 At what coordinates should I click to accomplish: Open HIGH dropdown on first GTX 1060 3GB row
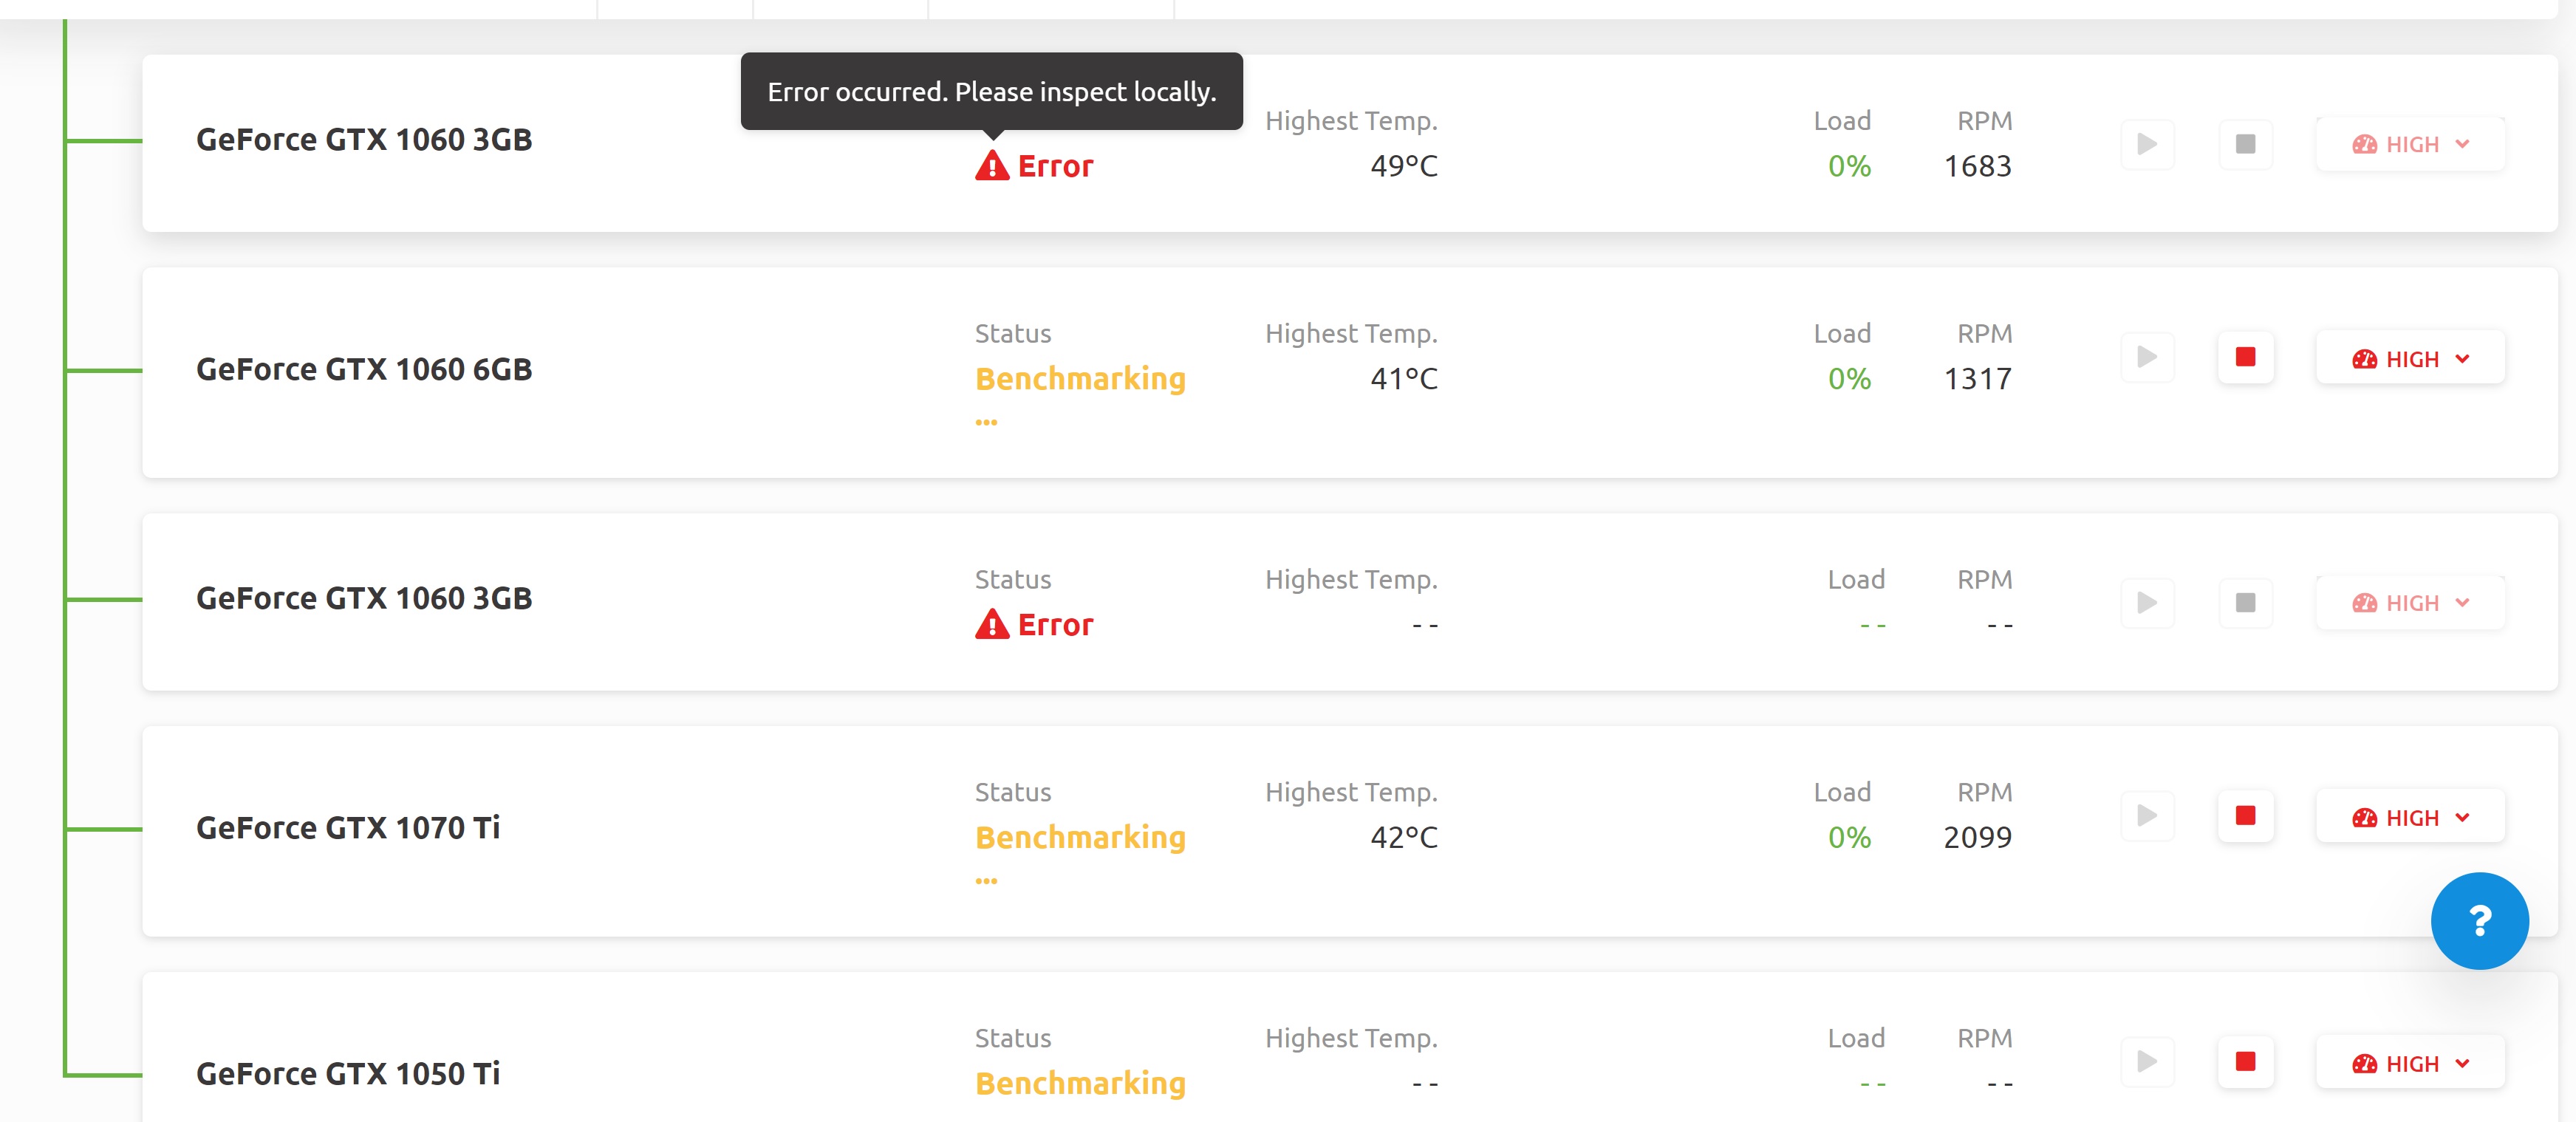click(2410, 144)
